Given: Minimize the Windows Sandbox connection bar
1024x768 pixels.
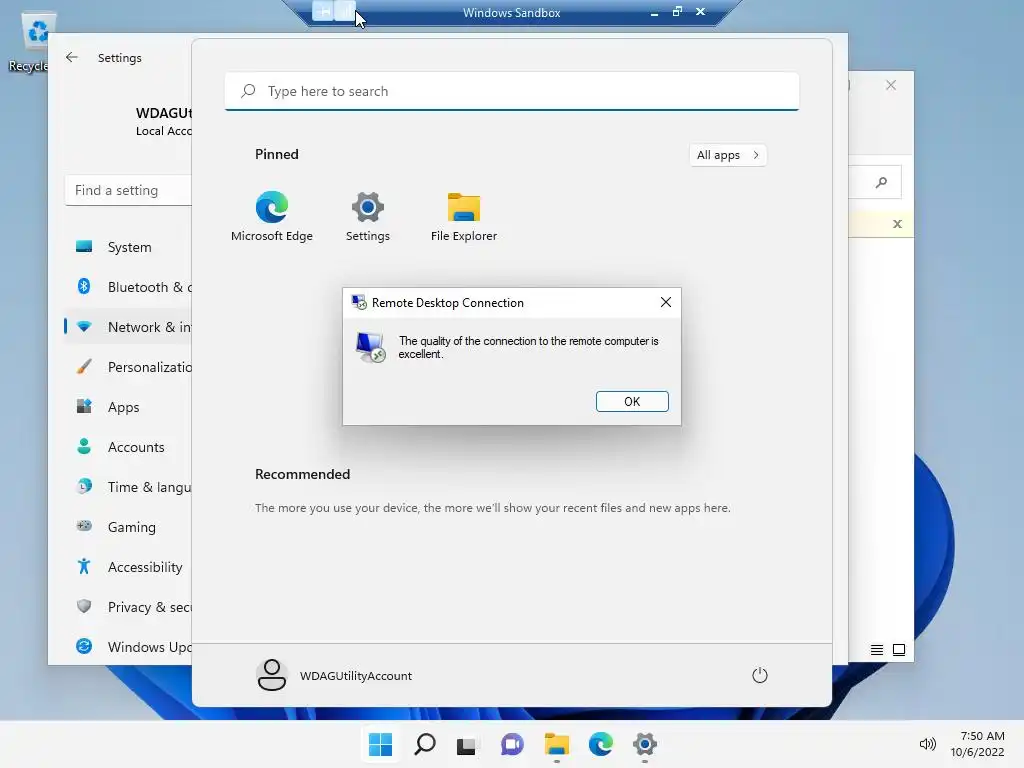Looking at the screenshot, I should pyautogui.click(x=654, y=12).
